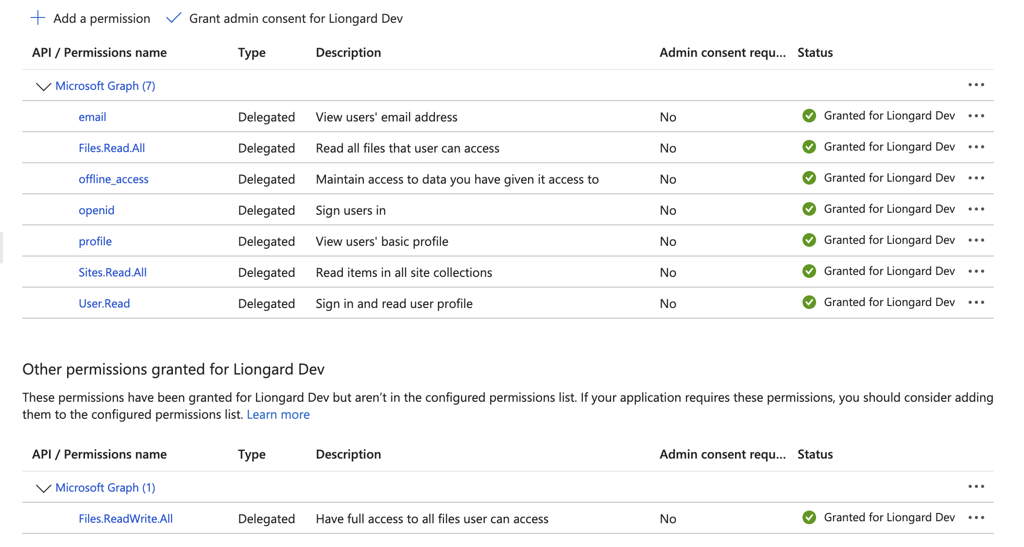This screenshot has height=547, width=1024.
Task: Open ellipsis menu for Files.Read.All row
Action: pyautogui.click(x=976, y=147)
